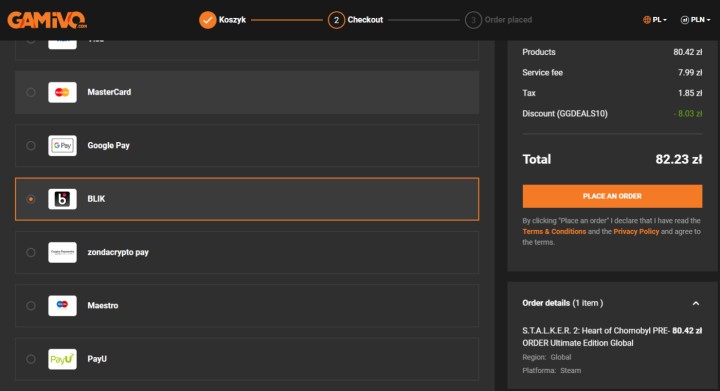Click the MasterCard logo icon

[62, 92]
